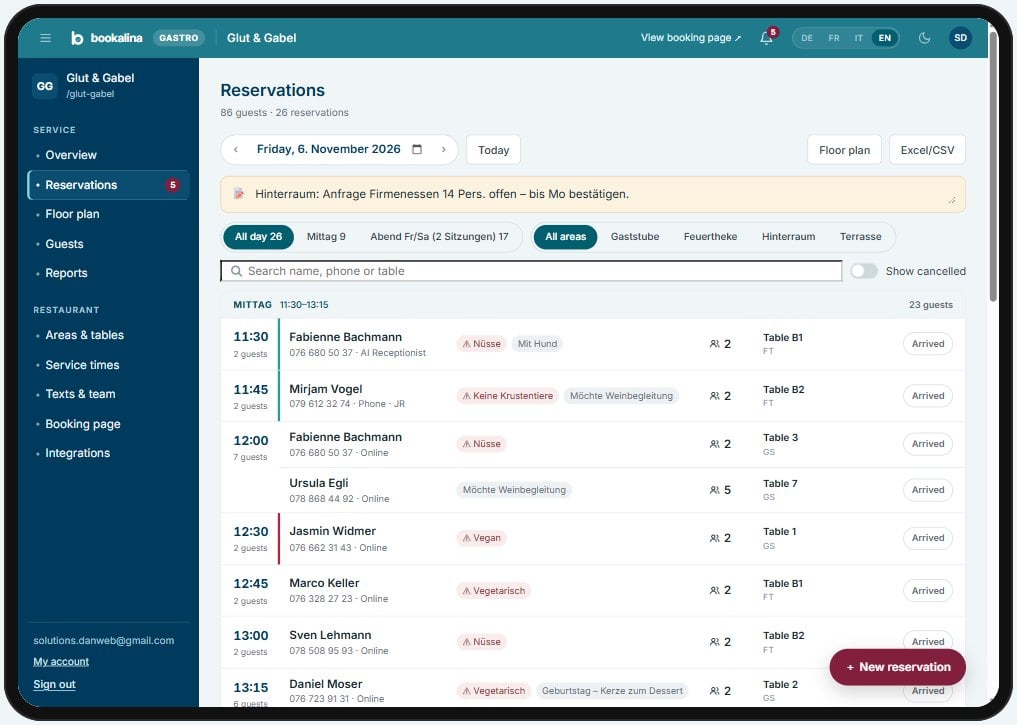Click the search name, phone or table field

coord(531,271)
